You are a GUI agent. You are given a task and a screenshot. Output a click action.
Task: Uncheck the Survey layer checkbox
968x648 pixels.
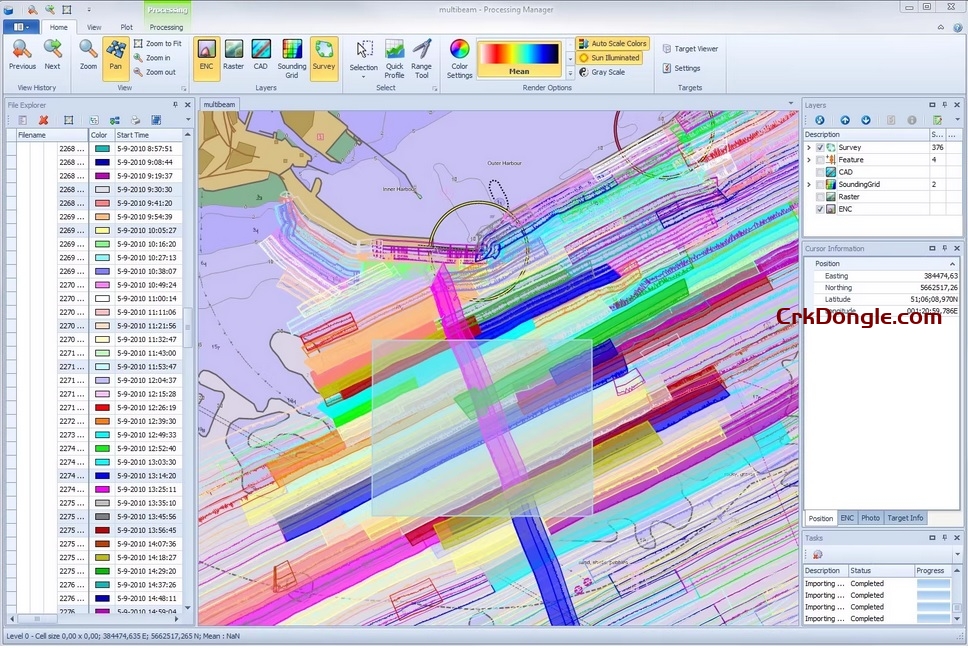coord(819,147)
